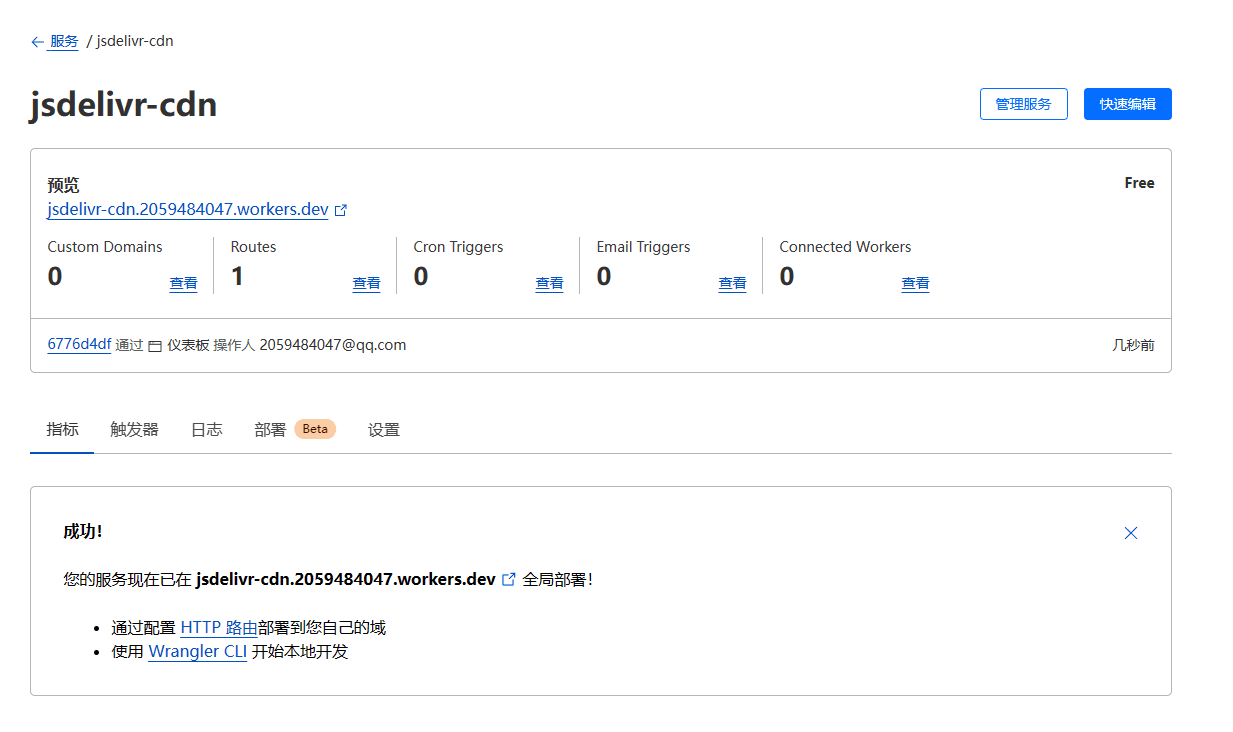The height and width of the screenshot is (732, 1233).
Task: Click the Cron Triggers label
Action: coord(458,247)
